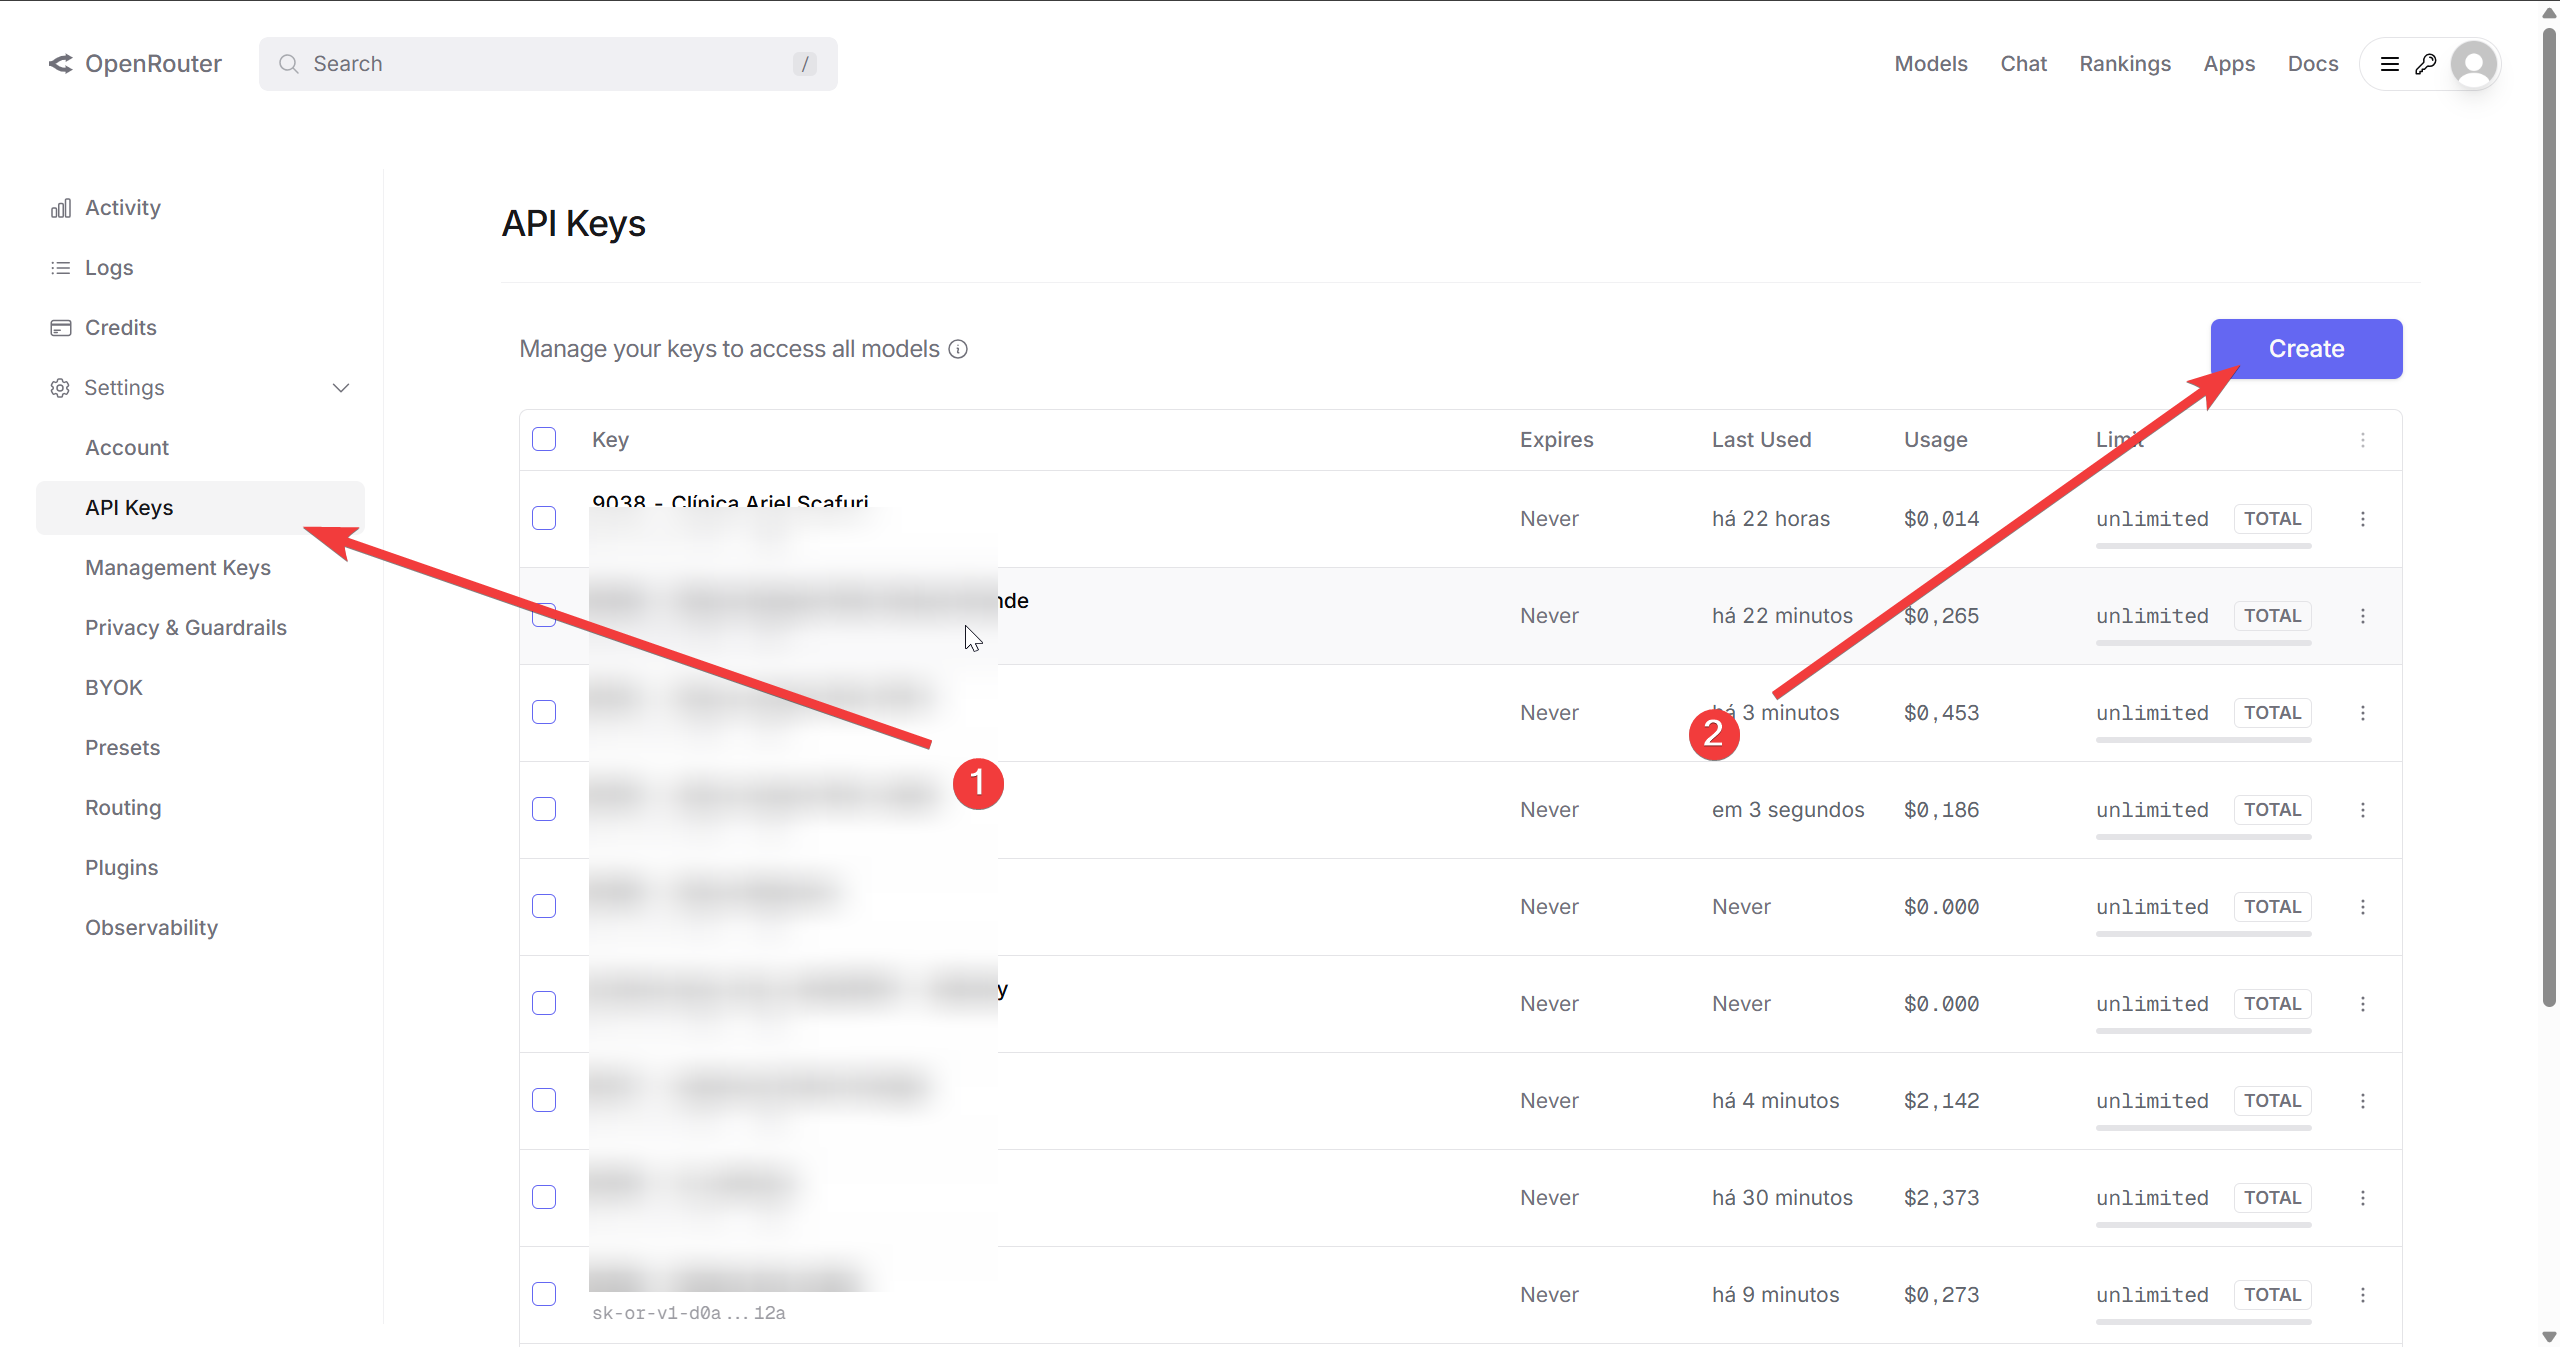
Task: Click the page vertical scrollbar
Action: [2549, 515]
